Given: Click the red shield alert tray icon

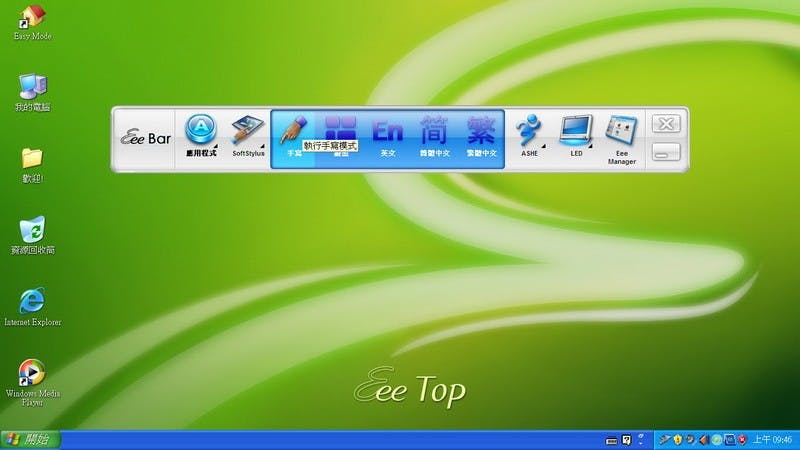Looking at the screenshot, I should [742, 440].
